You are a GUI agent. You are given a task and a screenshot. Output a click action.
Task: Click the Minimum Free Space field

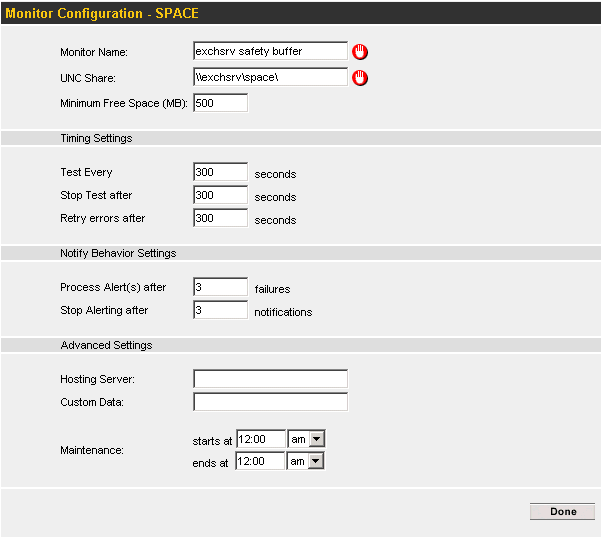221,103
